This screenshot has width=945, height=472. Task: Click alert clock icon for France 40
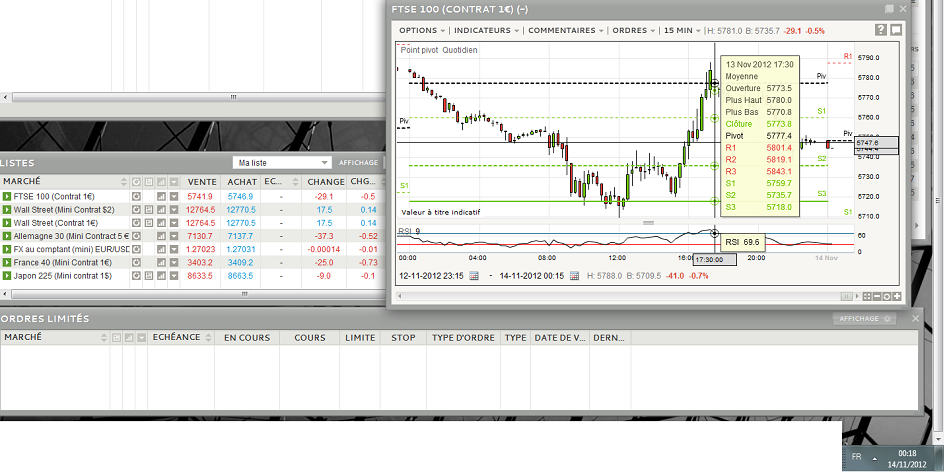(136, 262)
